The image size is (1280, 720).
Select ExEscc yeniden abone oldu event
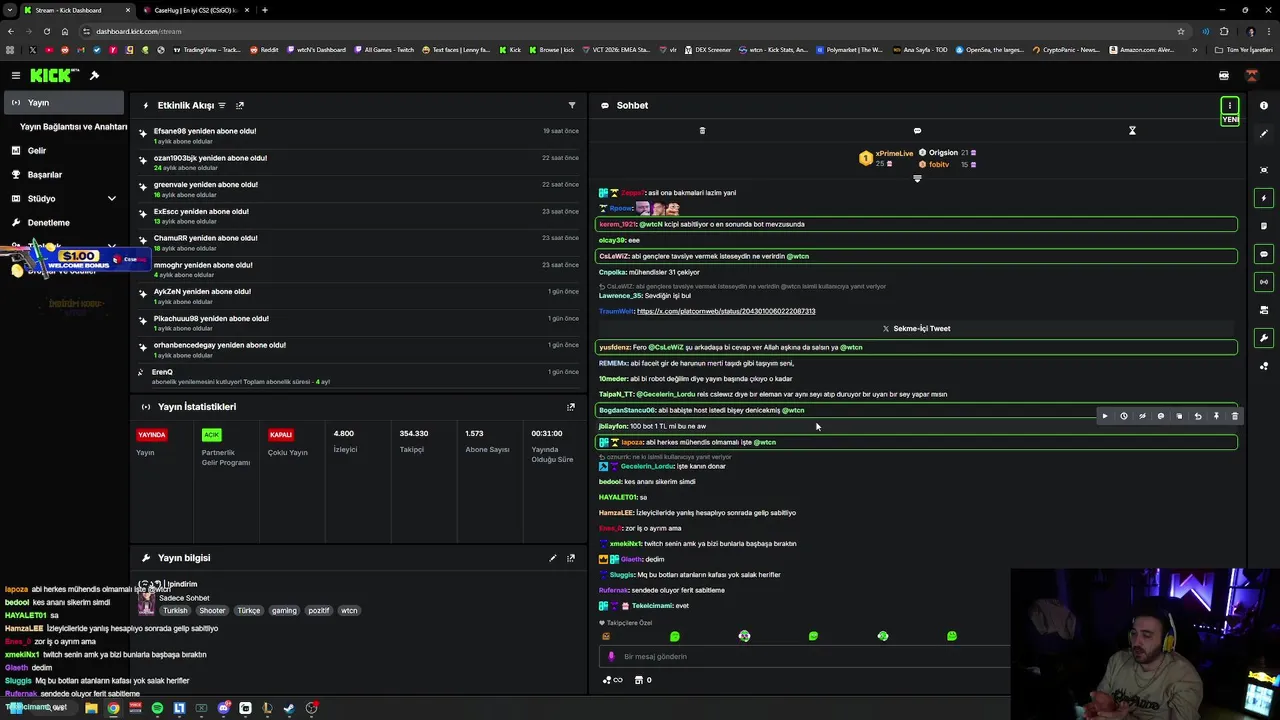(359, 216)
